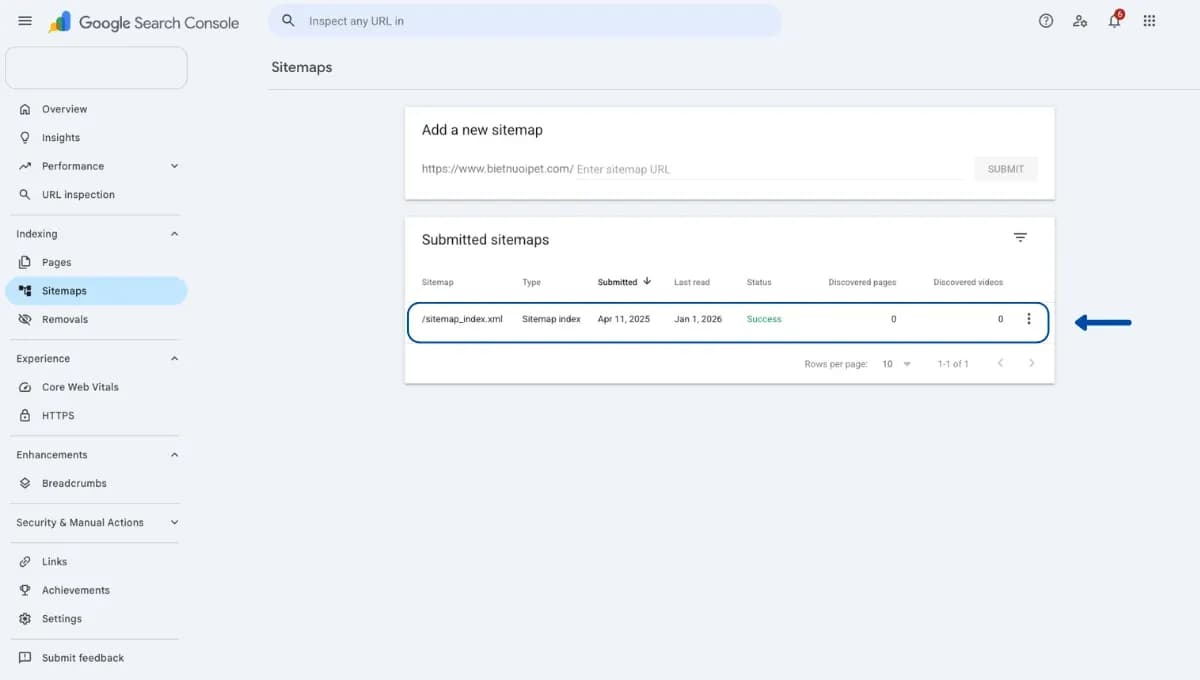This screenshot has width=1200, height=680.
Task: Click the Sitemaps tree icon
Action: [x=25, y=291]
